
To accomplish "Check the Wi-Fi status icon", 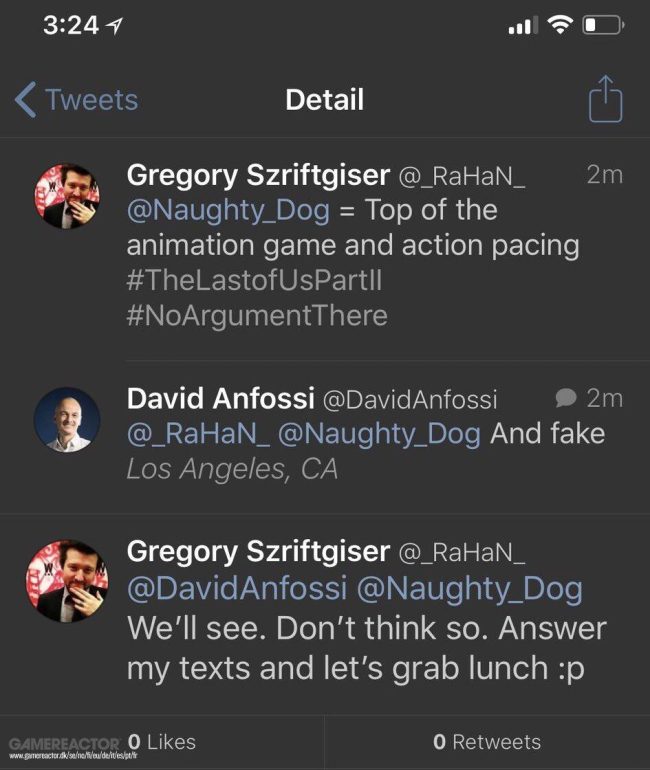I will 560,24.
